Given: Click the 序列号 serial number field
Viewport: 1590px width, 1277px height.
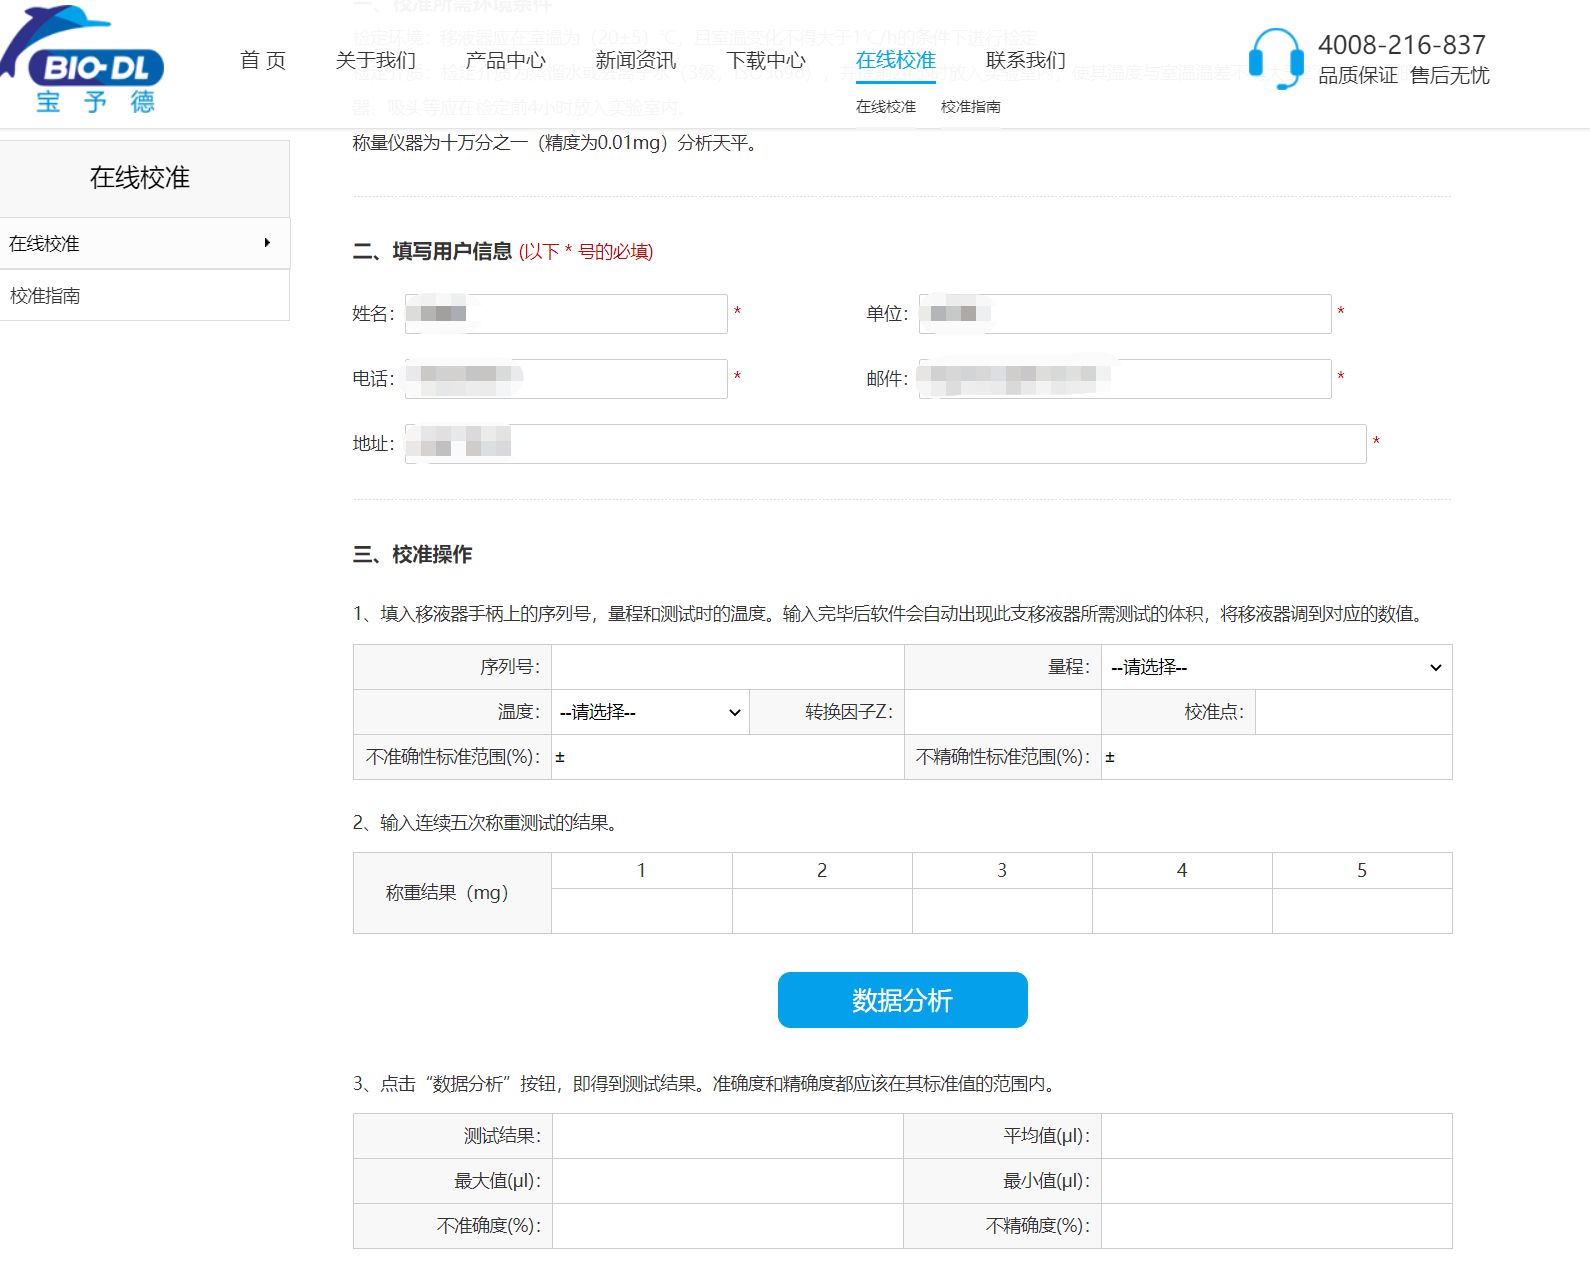Looking at the screenshot, I should [x=727, y=667].
